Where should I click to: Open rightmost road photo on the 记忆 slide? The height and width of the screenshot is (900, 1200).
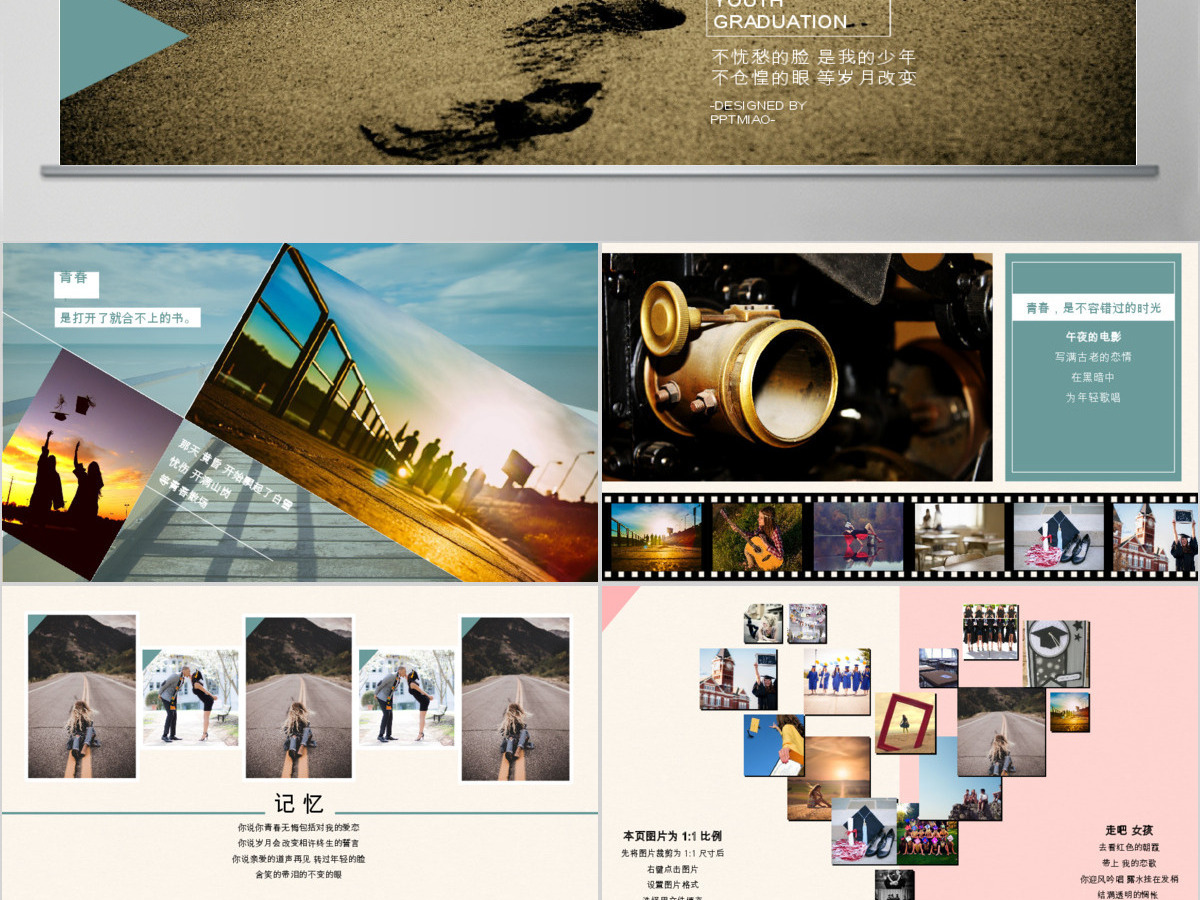click(x=515, y=698)
